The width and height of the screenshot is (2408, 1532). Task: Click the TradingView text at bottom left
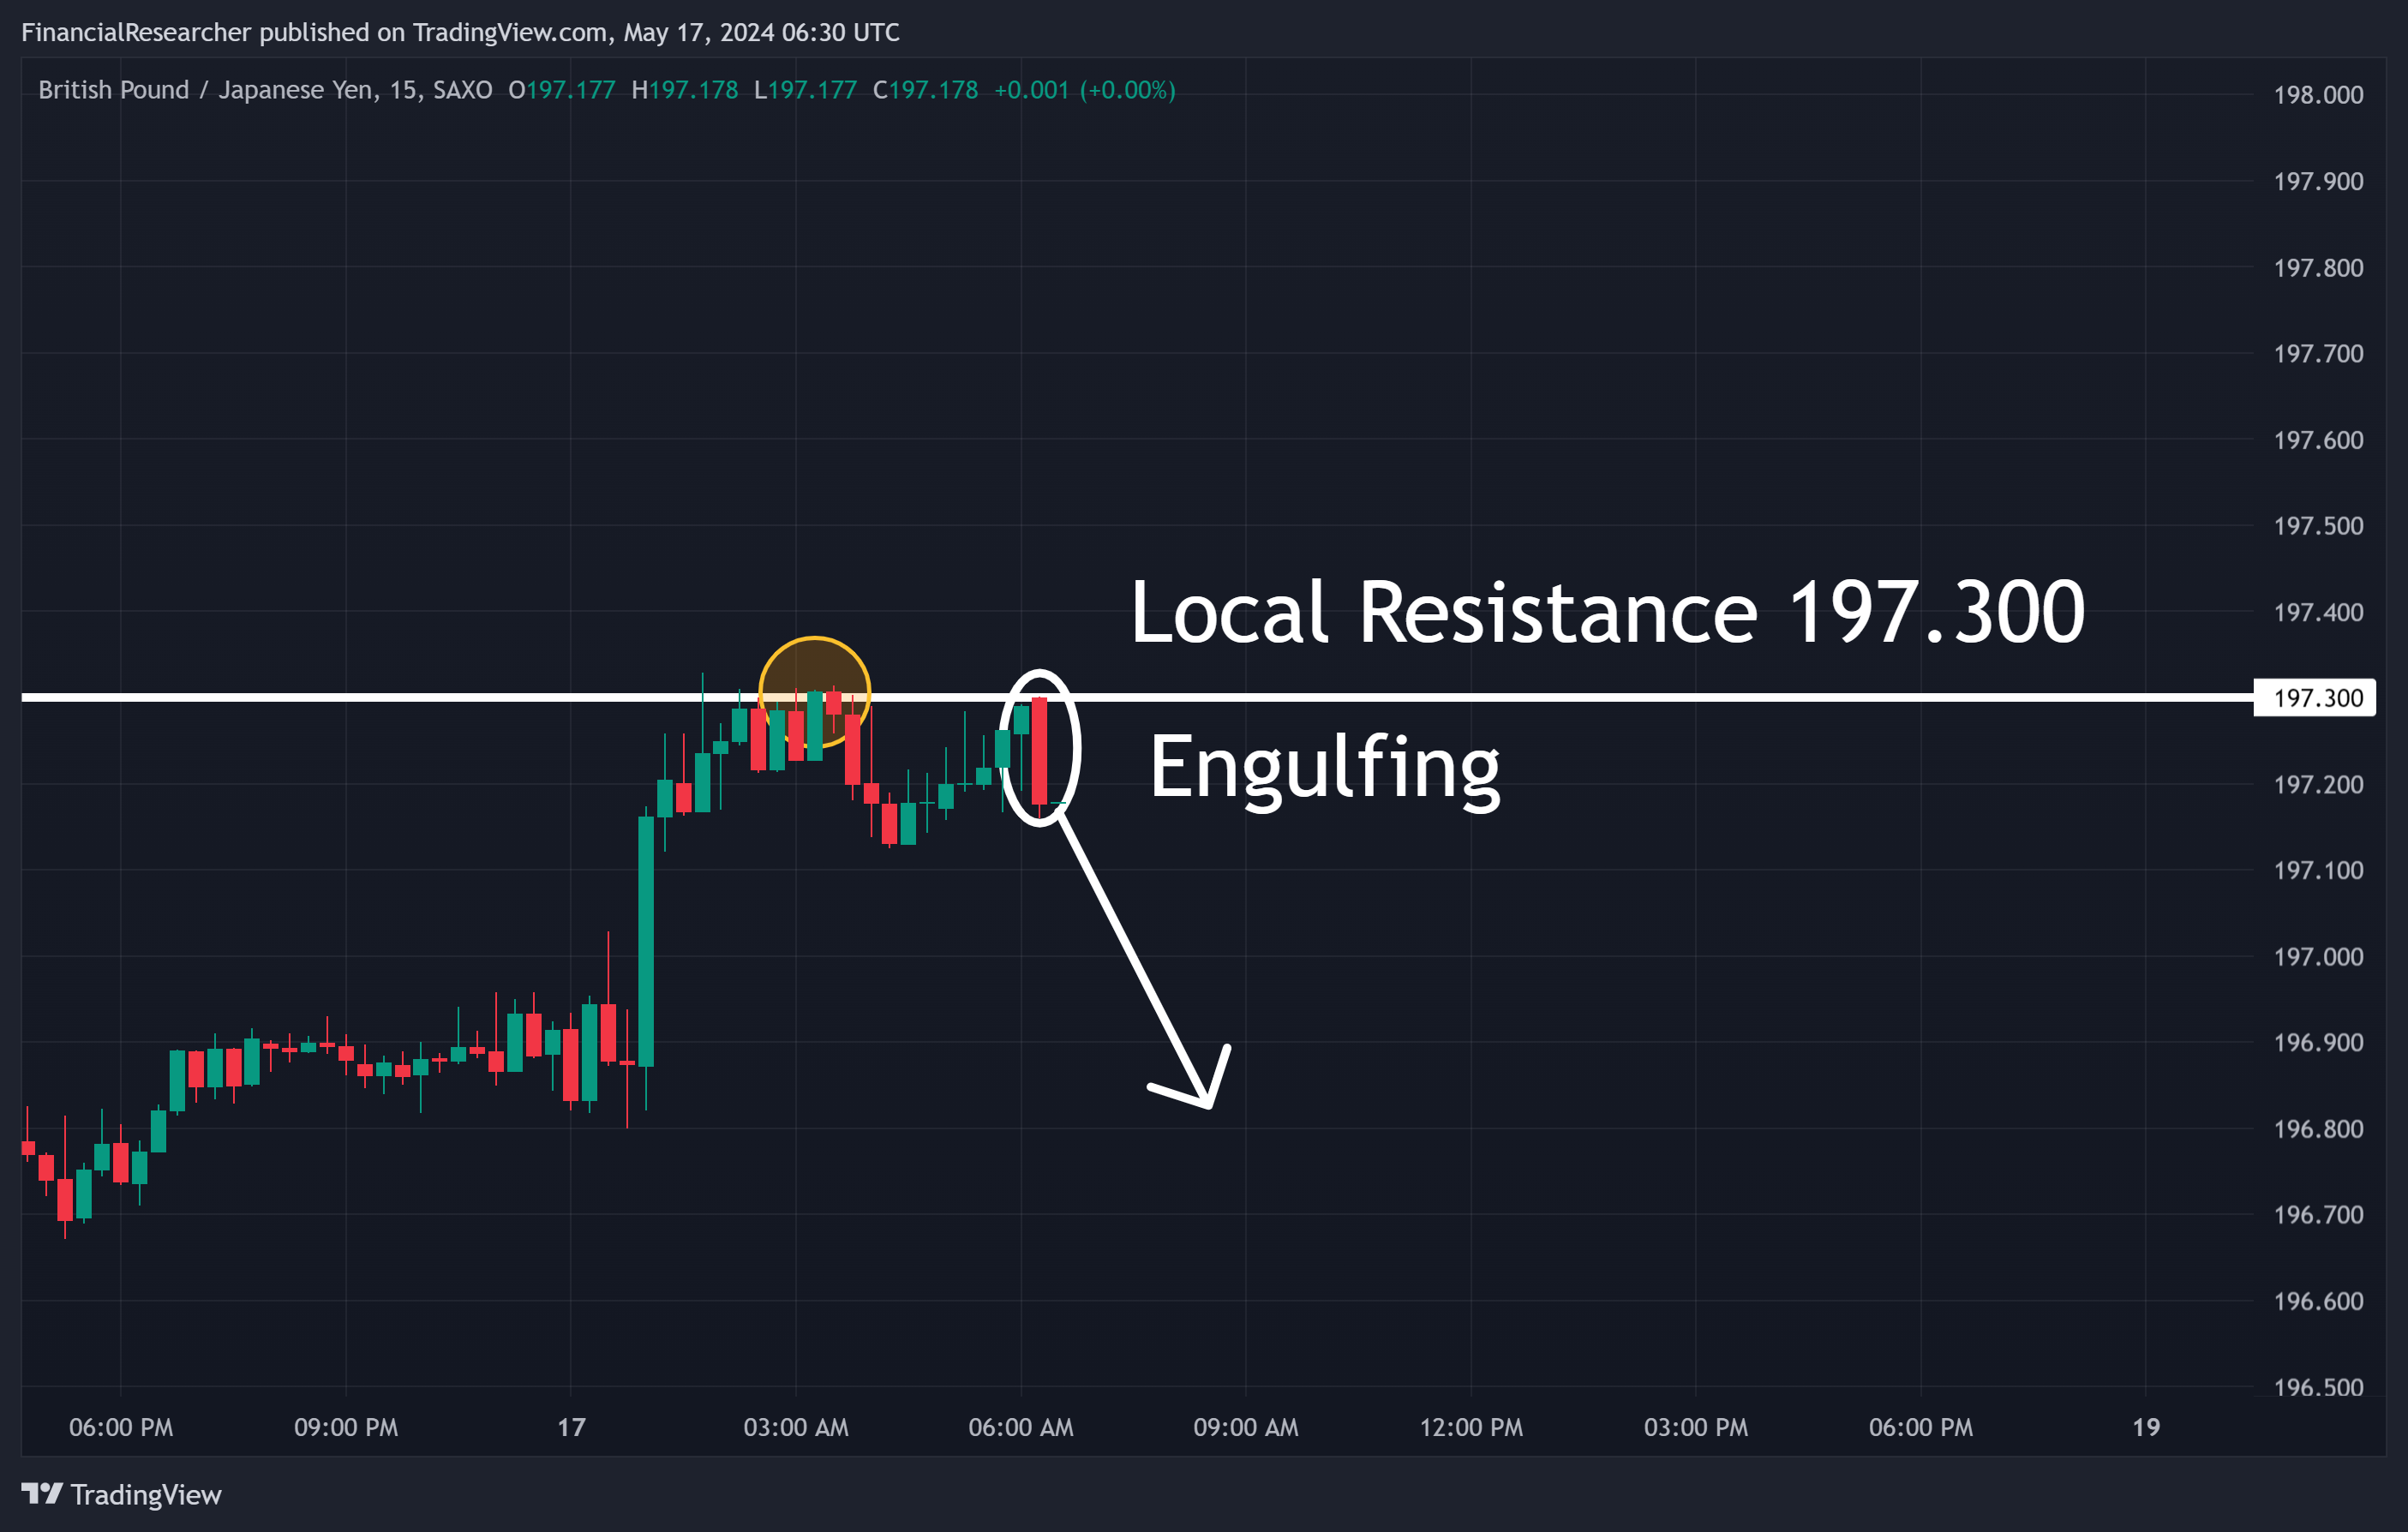pos(146,1494)
